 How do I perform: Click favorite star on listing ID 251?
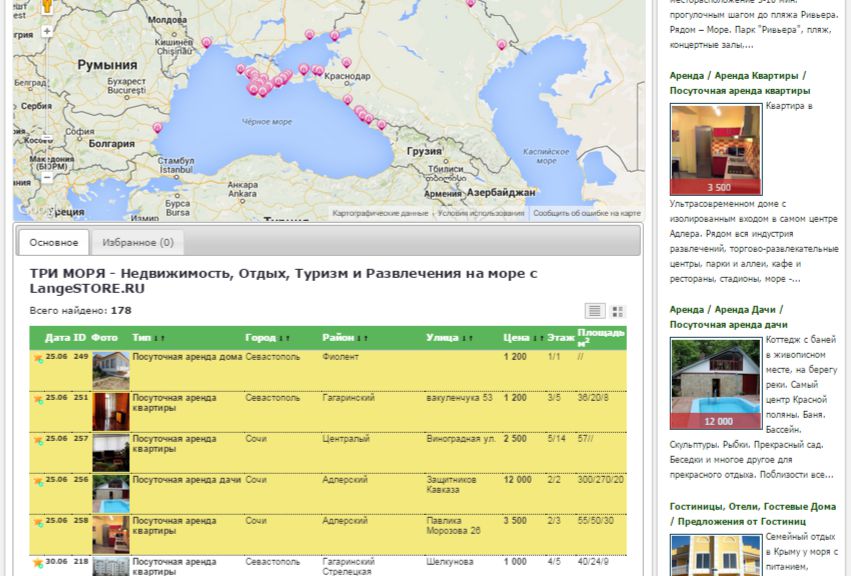(38, 400)
